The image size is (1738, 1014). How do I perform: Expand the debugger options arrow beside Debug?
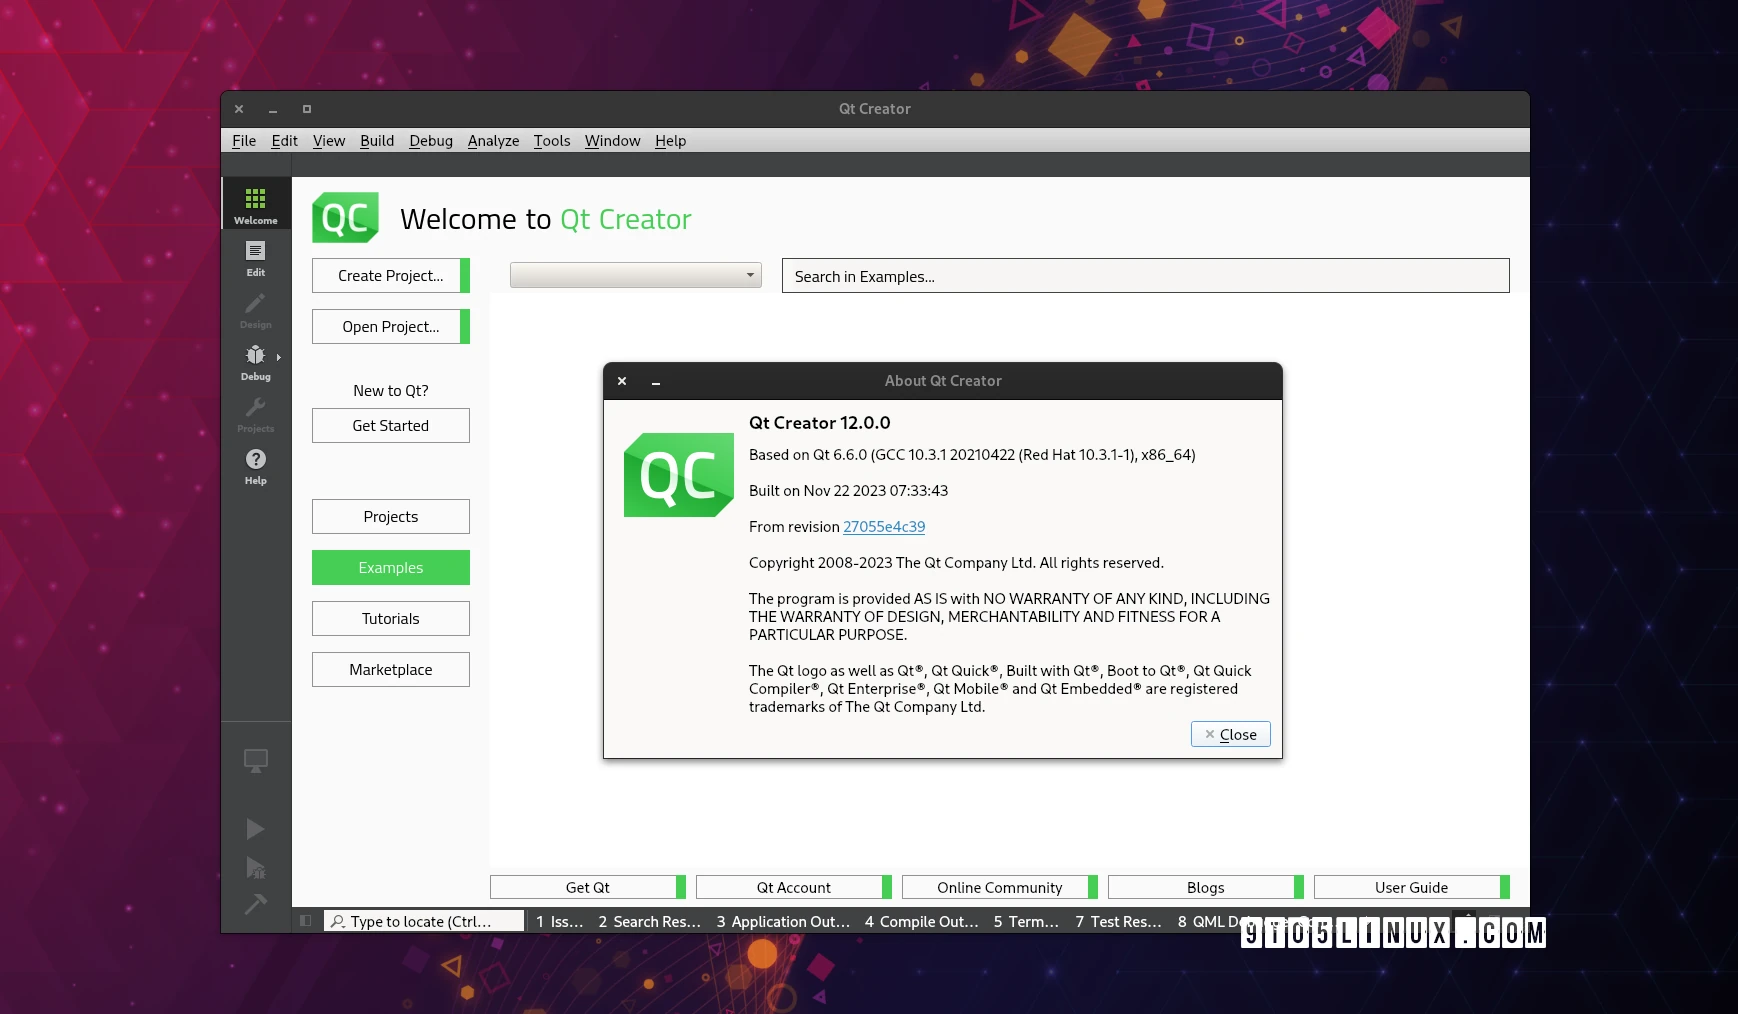pos(278,357)
